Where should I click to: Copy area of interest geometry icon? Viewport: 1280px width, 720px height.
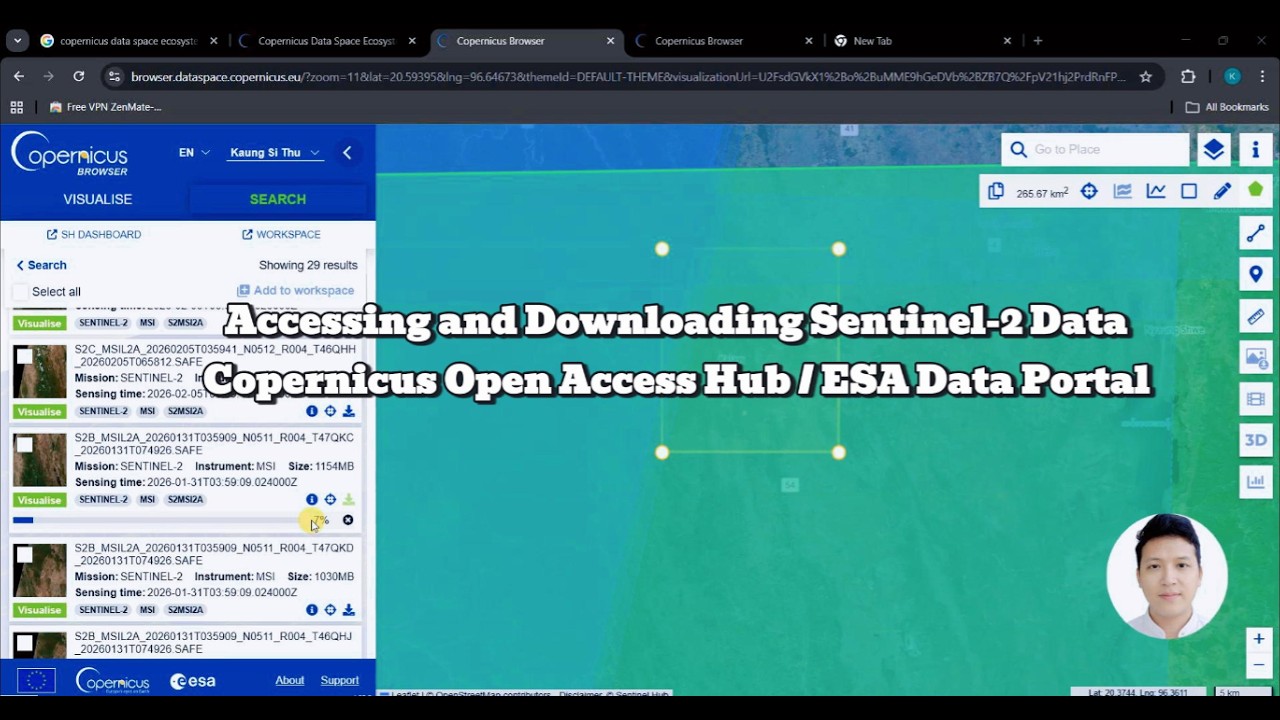pyautogui.click(x=996, y=191)
